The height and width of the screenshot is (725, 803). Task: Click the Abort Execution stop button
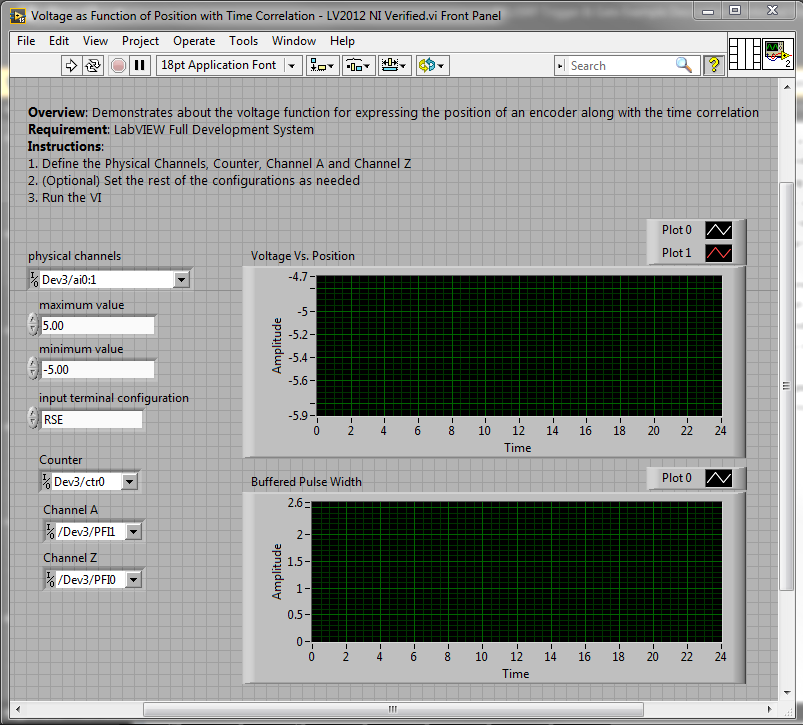118,66
